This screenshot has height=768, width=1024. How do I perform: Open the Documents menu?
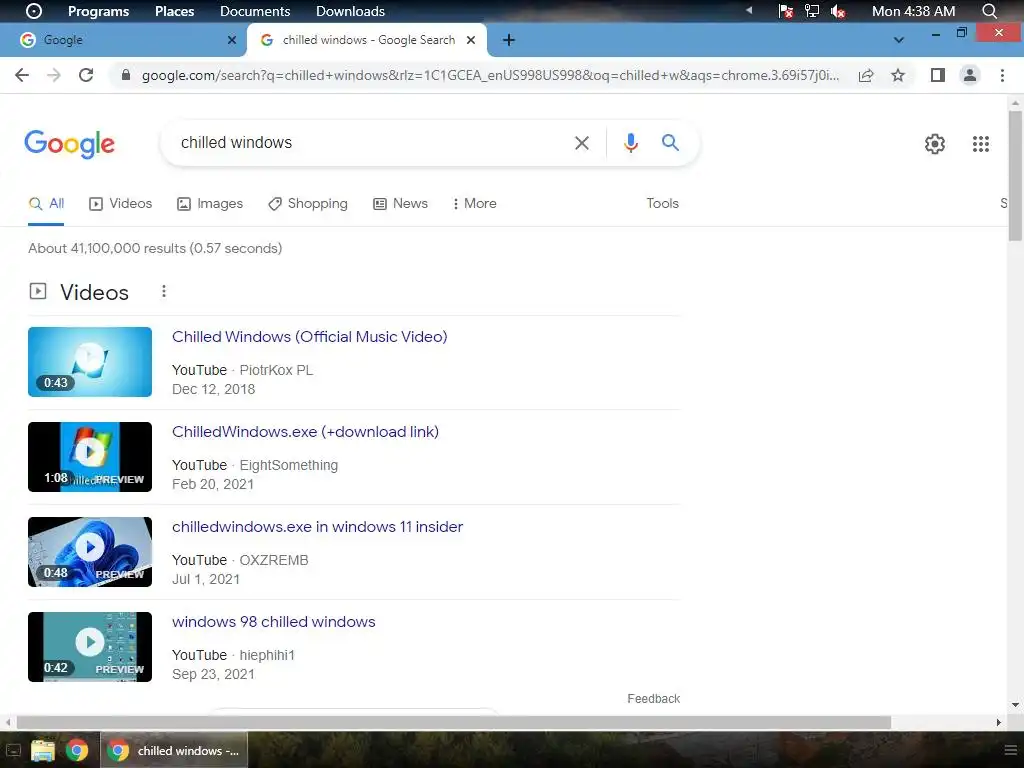(x=255, y=11)
